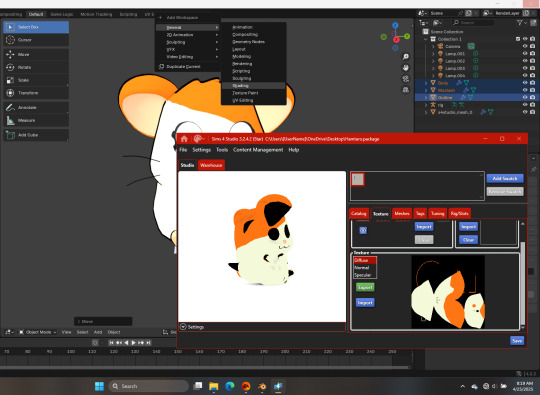Choose the Transform tool in Blender
Viewport: 540px width, 395px height.
[x=36, y=93]
